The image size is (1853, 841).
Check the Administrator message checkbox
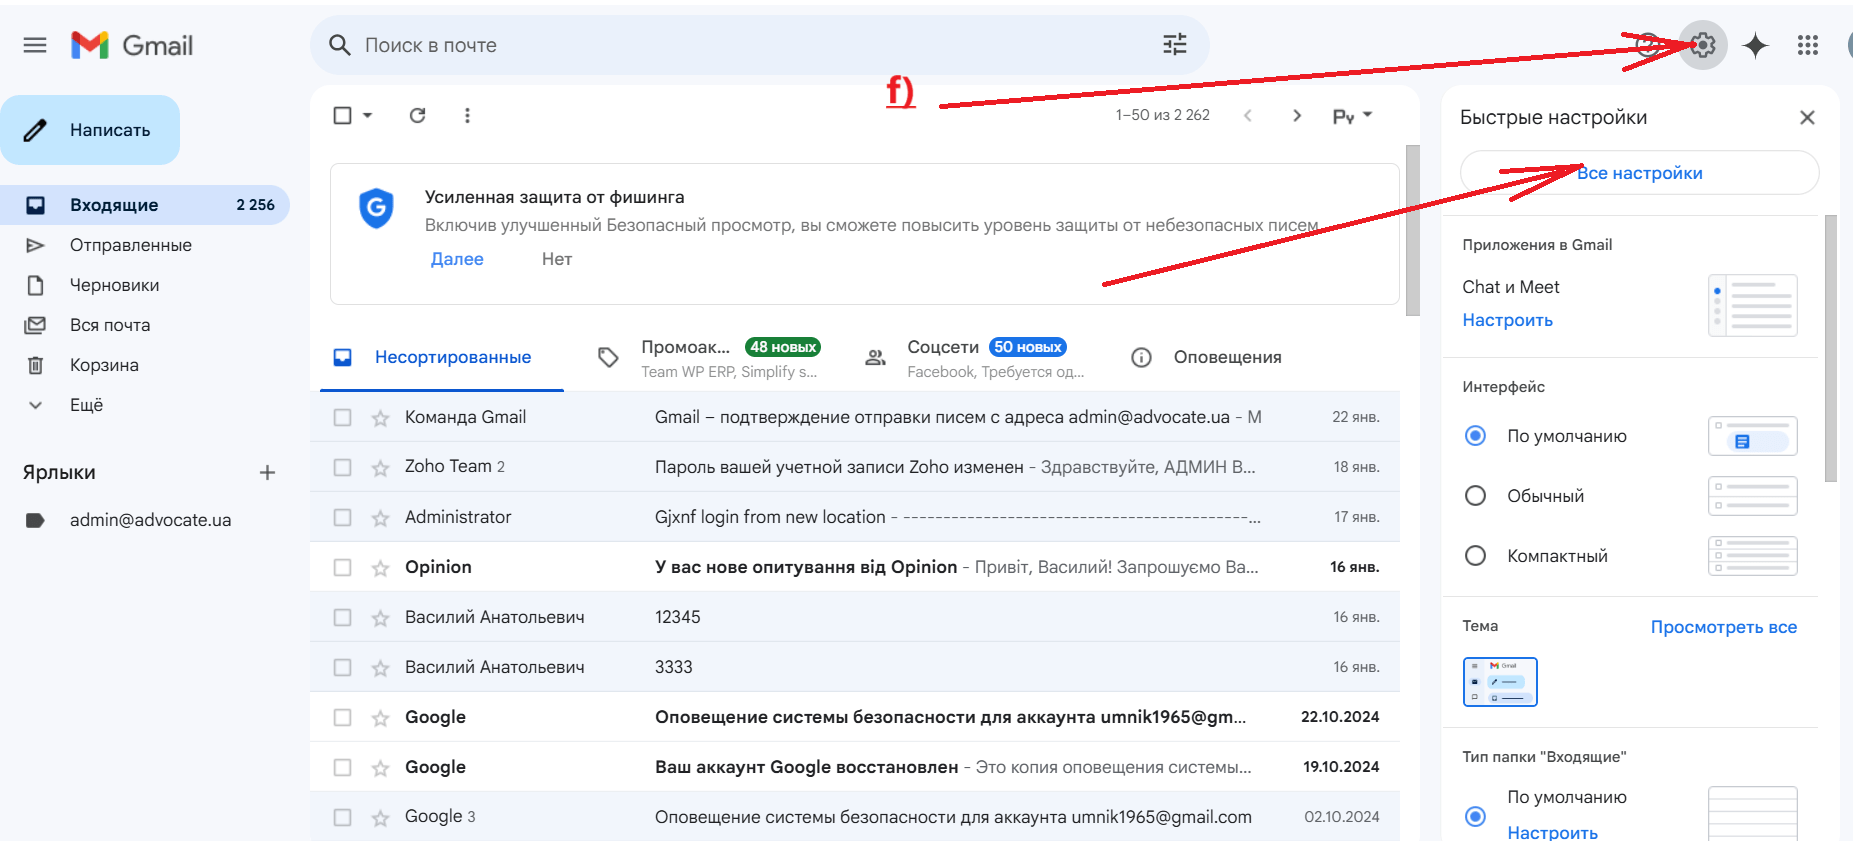pyautogui.click(x=342, y=517)
